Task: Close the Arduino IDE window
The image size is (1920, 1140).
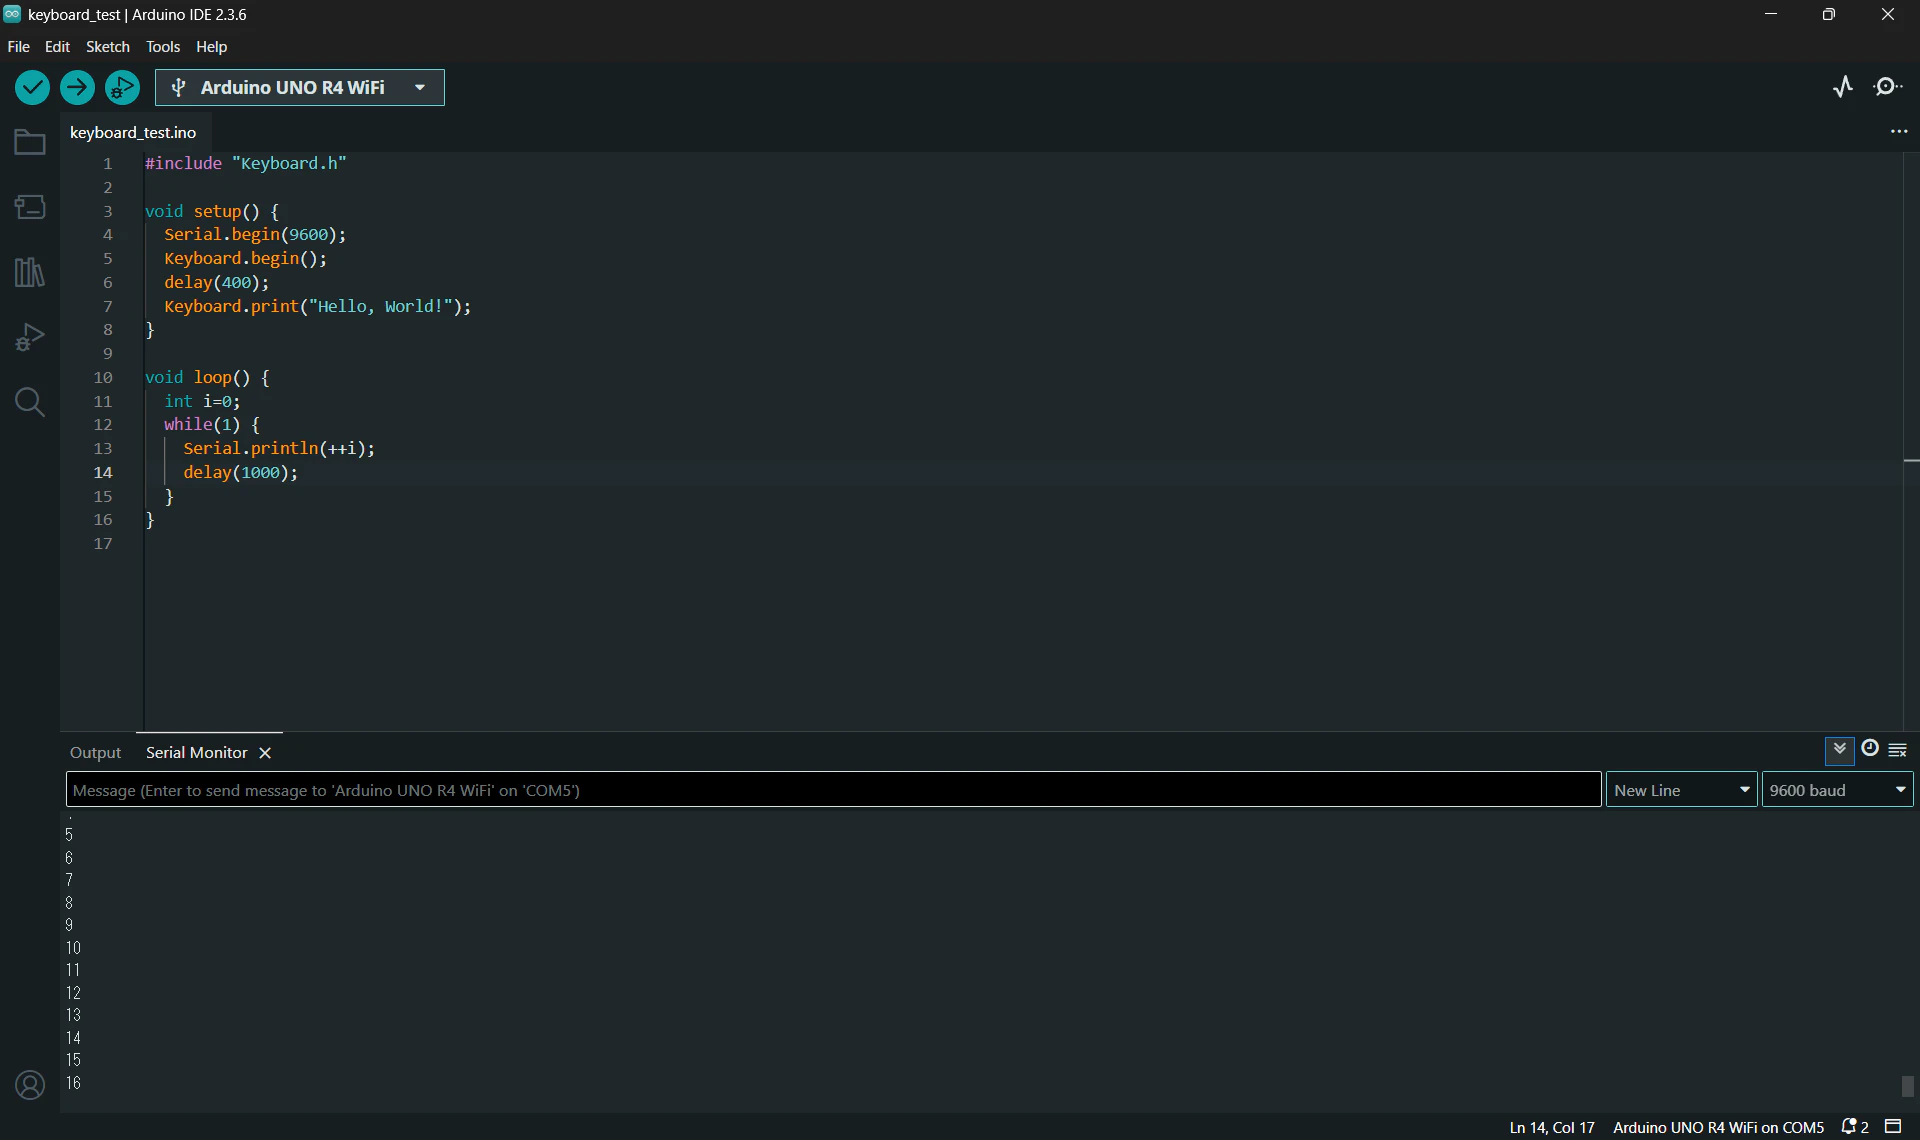Action: [x=1888, y=14]
